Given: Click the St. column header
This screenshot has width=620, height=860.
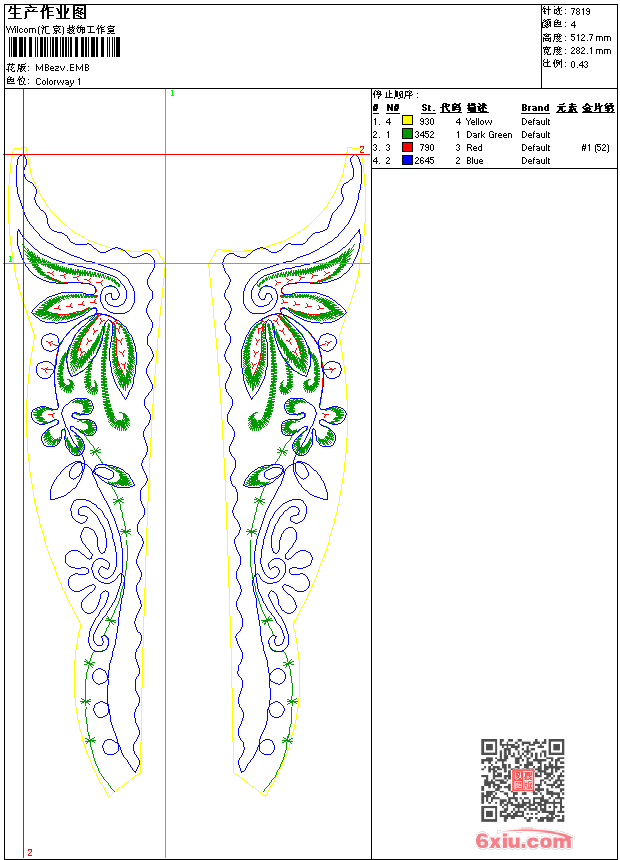Looking at the screenshot, I should coord(428,108).
